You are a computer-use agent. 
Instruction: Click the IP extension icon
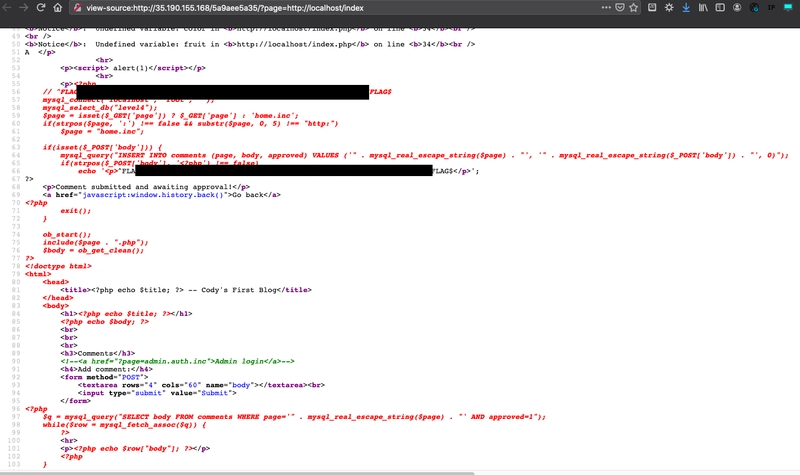coord(771,8)
